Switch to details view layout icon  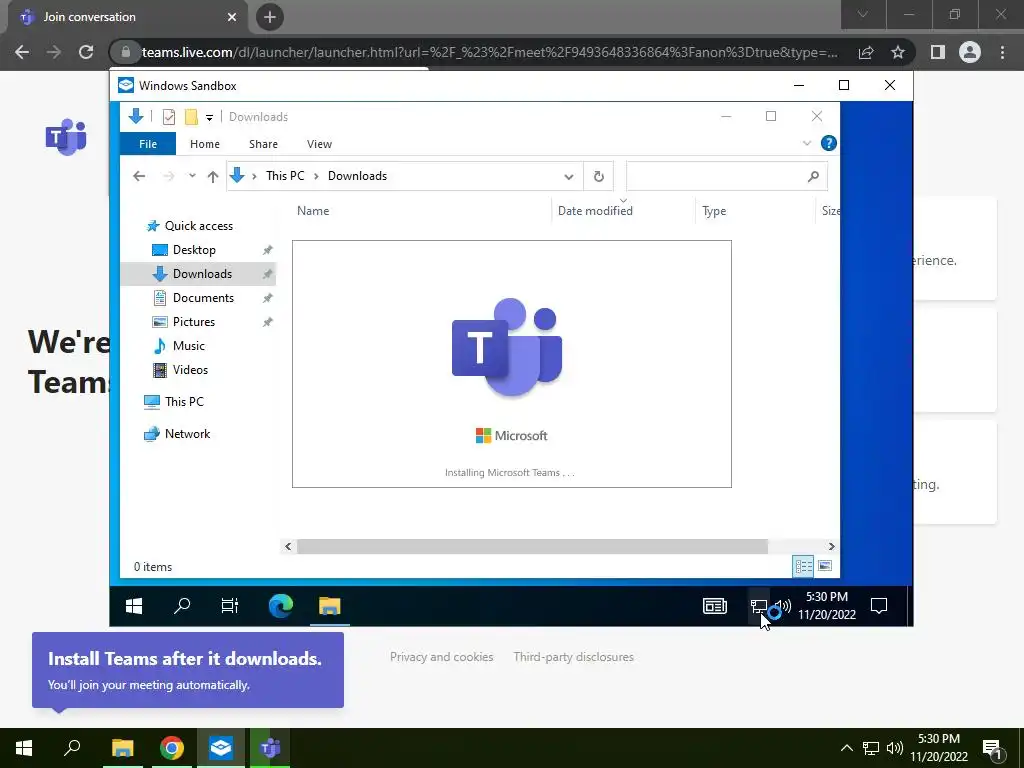[x=803, y=566]
